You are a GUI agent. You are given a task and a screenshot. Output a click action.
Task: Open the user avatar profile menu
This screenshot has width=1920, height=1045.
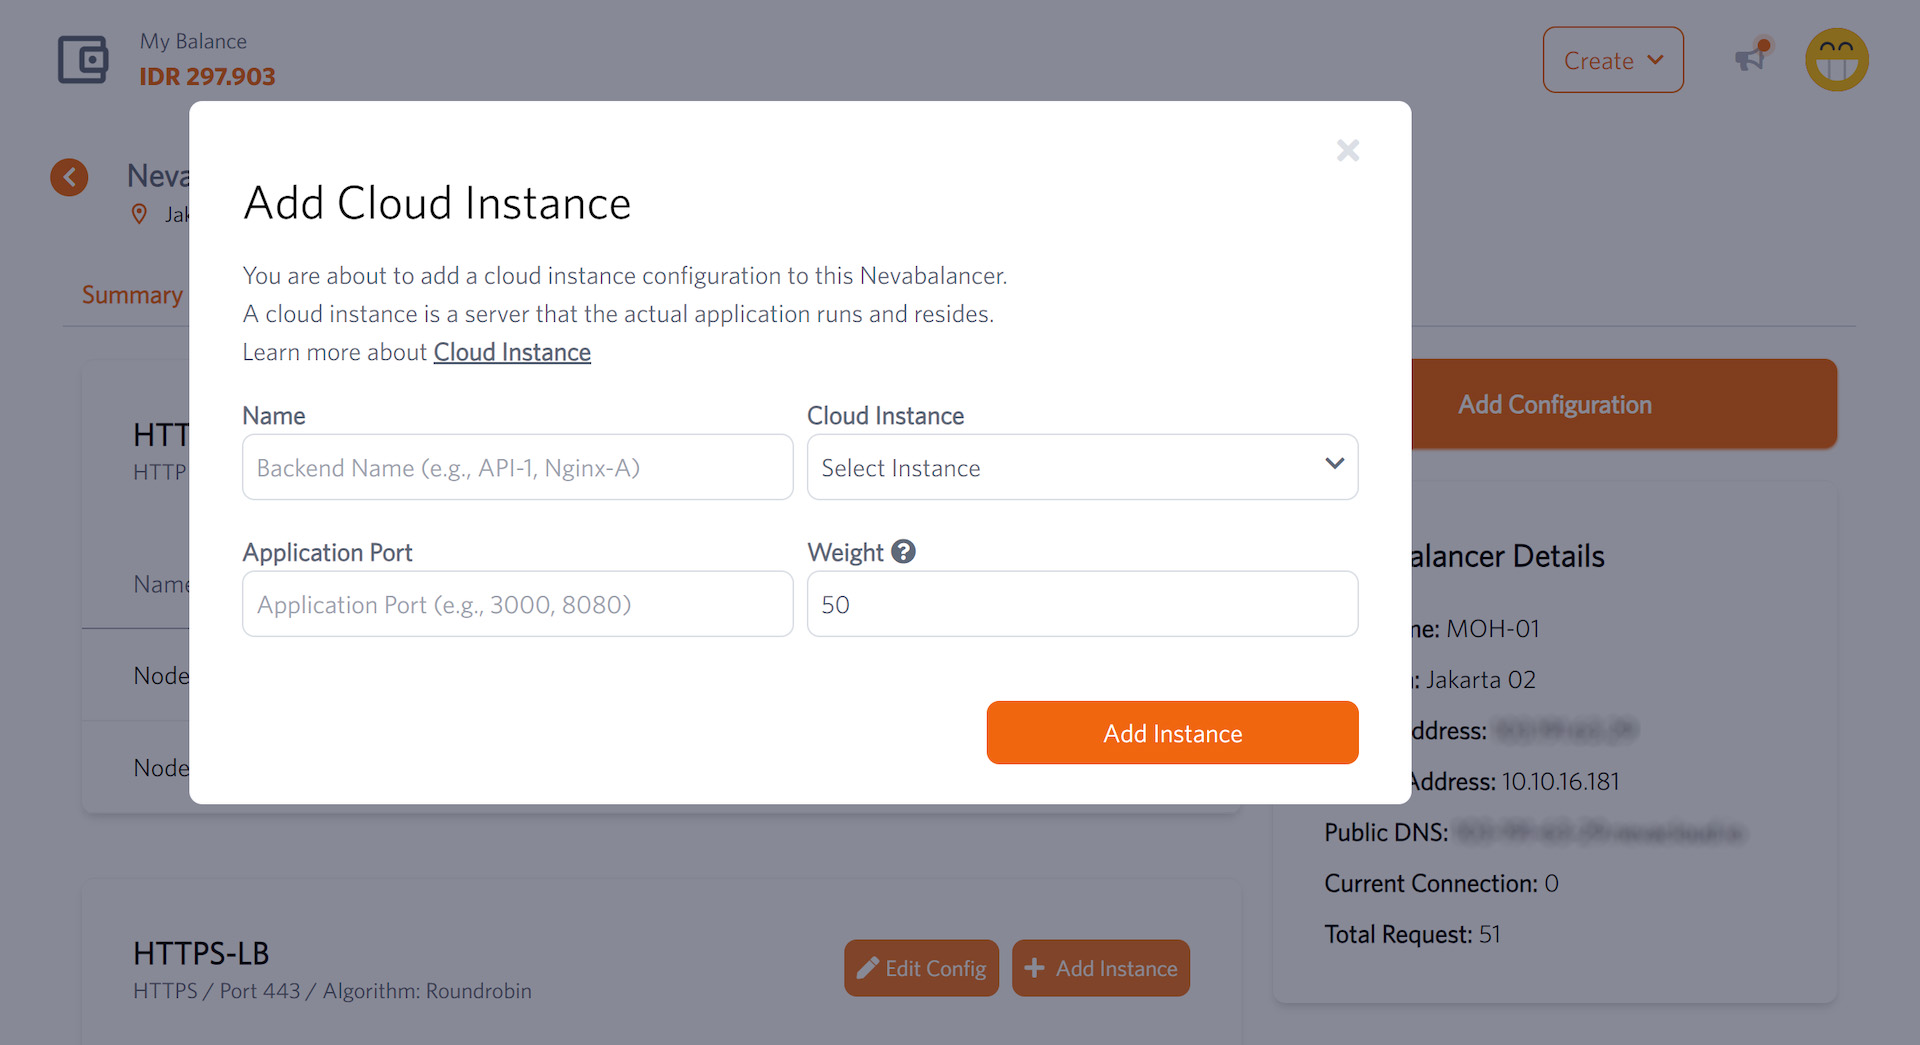pyautogui.click(x=1836, y=60)
